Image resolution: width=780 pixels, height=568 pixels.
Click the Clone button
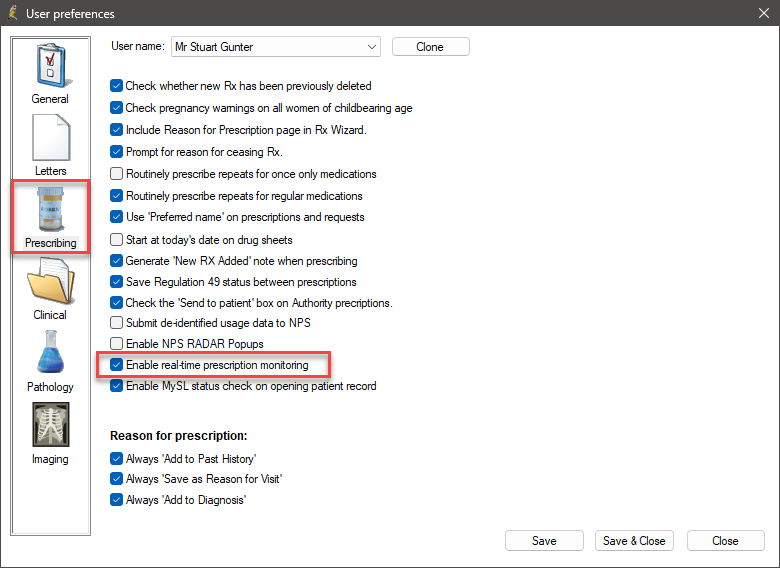click(430, 47)
